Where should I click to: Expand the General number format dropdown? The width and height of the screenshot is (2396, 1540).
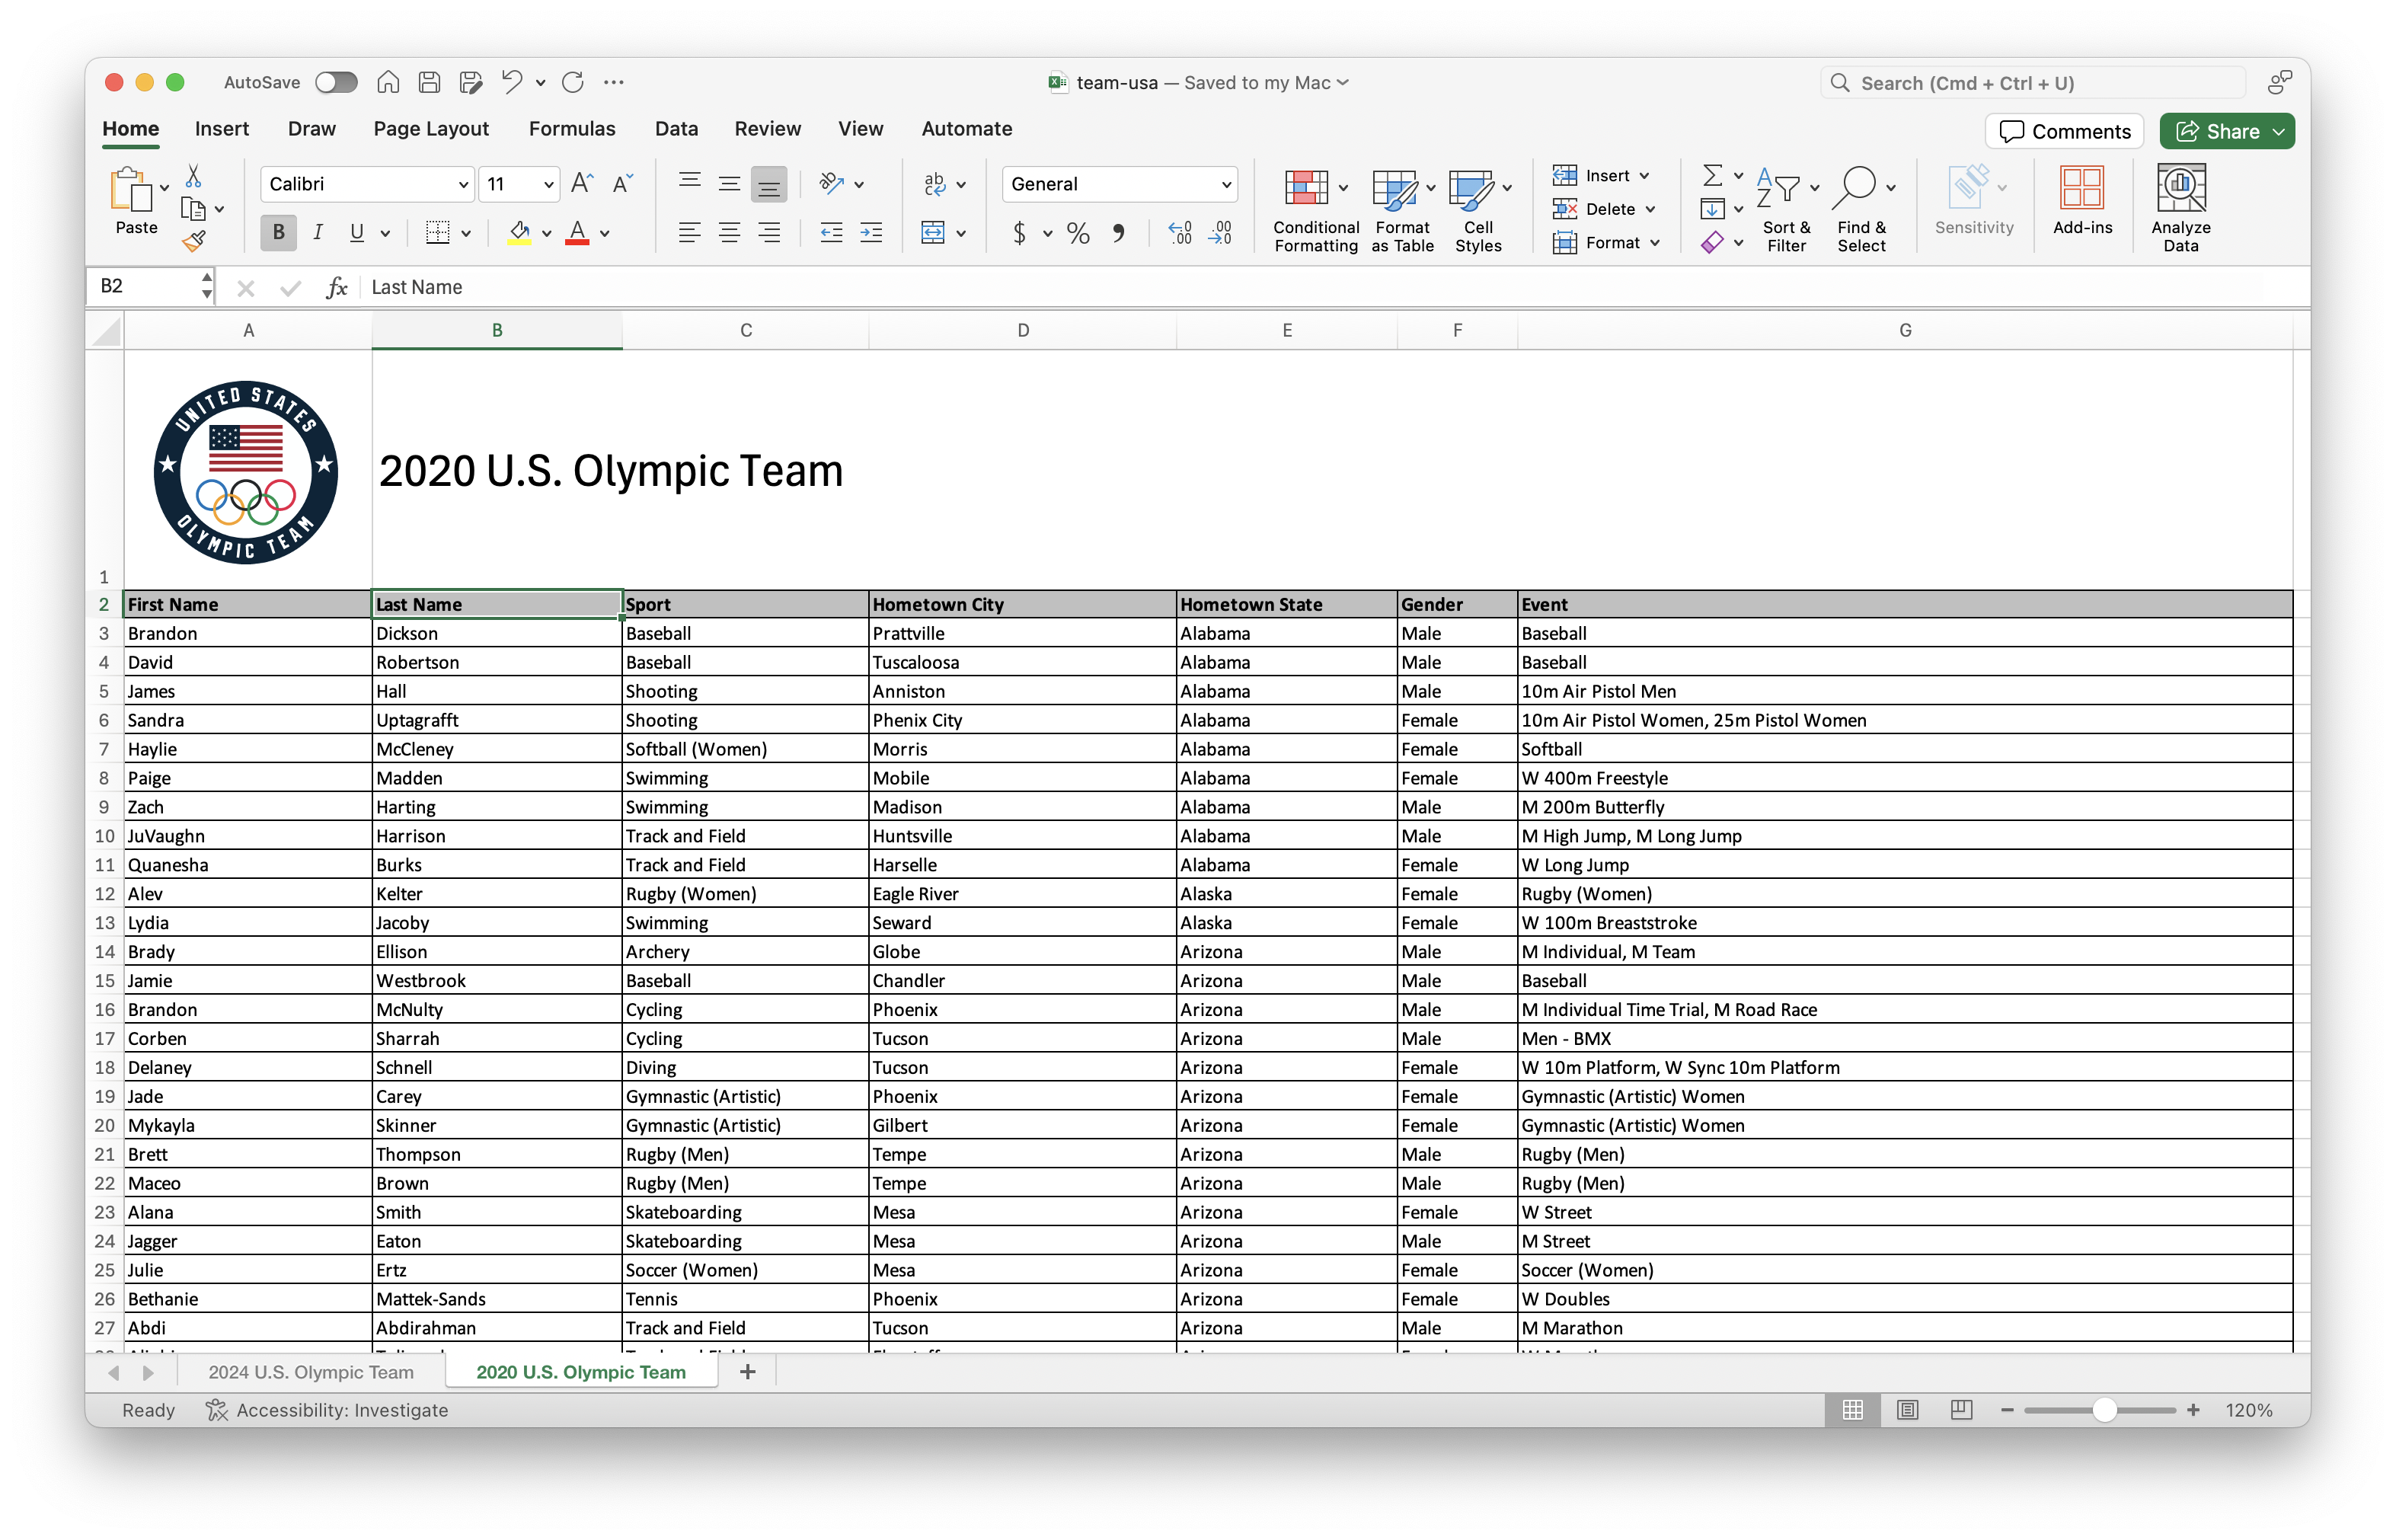tap(1226, 184)
